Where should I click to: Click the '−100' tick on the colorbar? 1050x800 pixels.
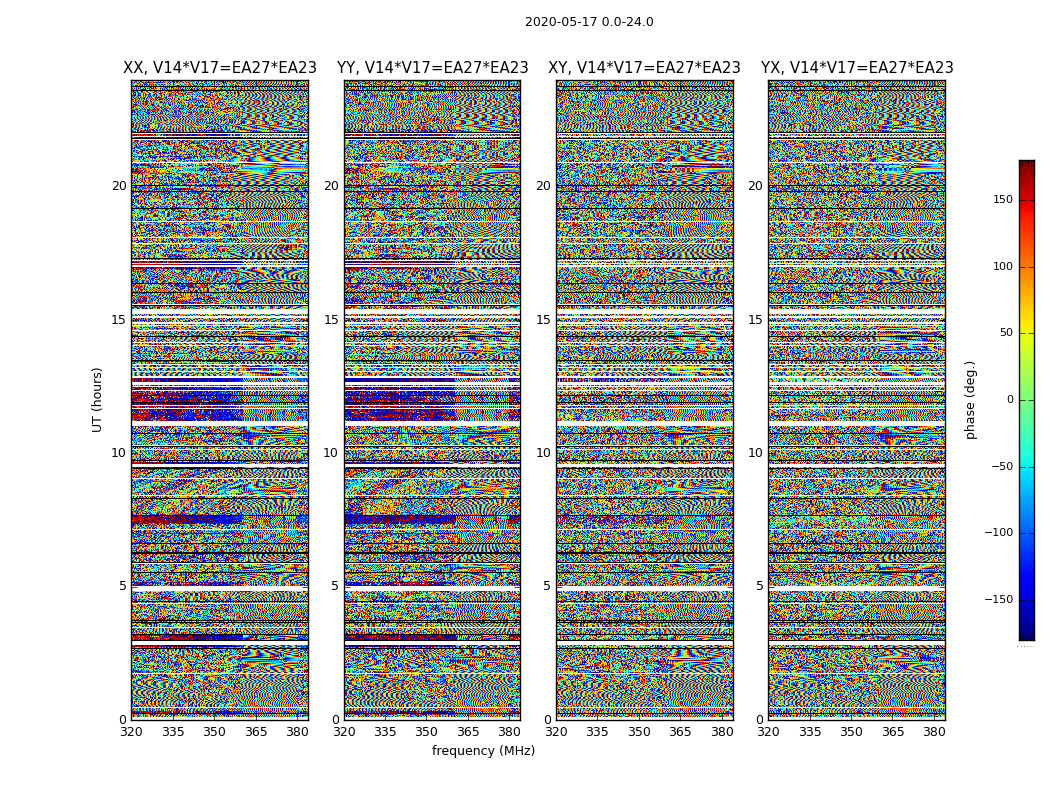point(998,532)
